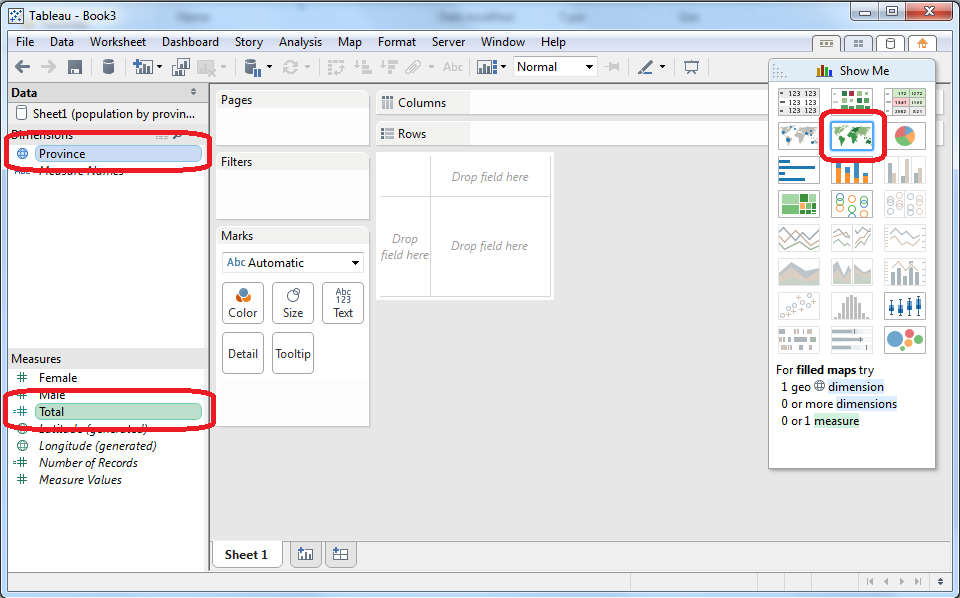The width and height of the screenshot is (960, 598).
Task: Open the Help menu
Action: pyautogui.click(x=553, y=42)
